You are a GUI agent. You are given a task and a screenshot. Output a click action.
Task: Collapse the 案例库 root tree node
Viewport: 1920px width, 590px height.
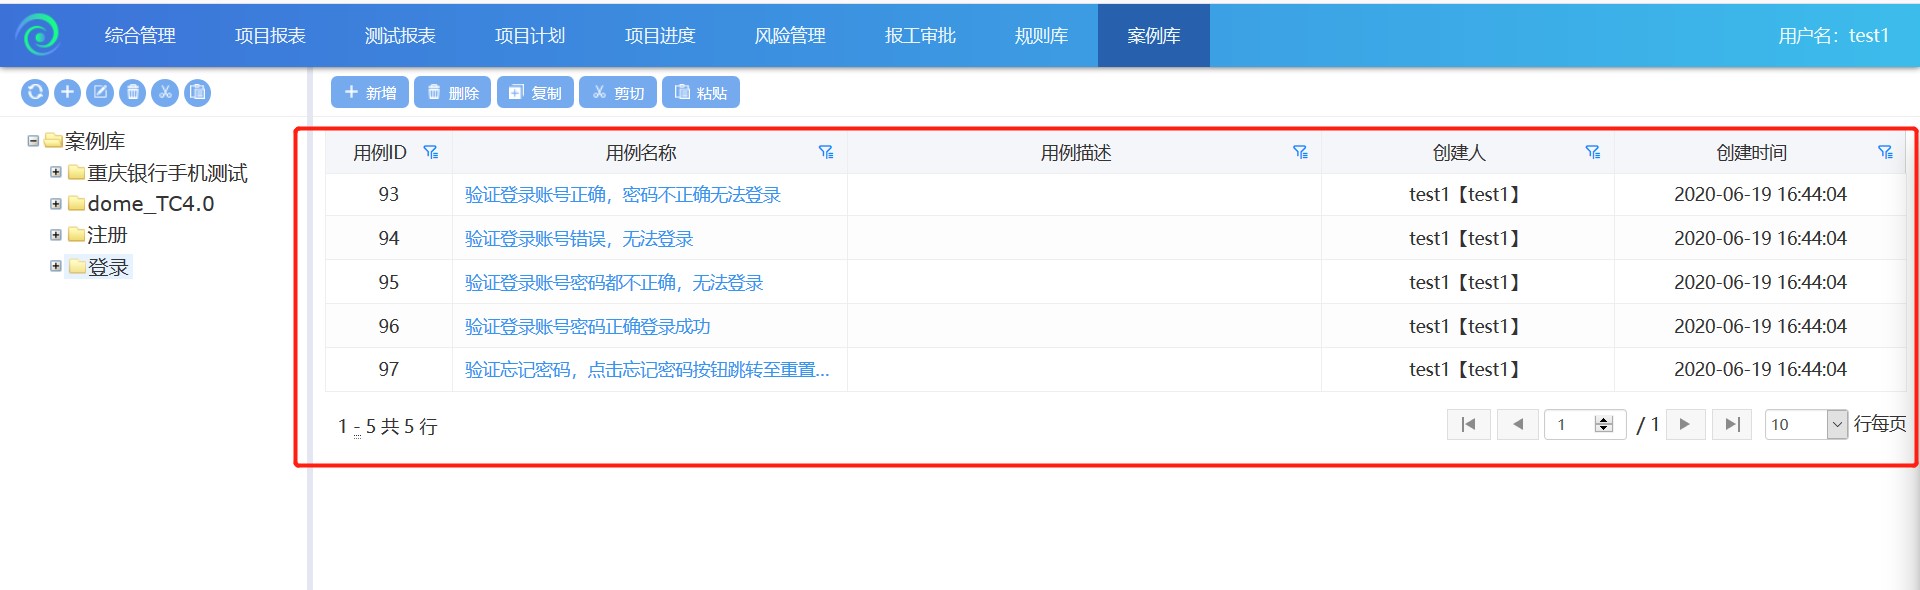coord(33,141)
